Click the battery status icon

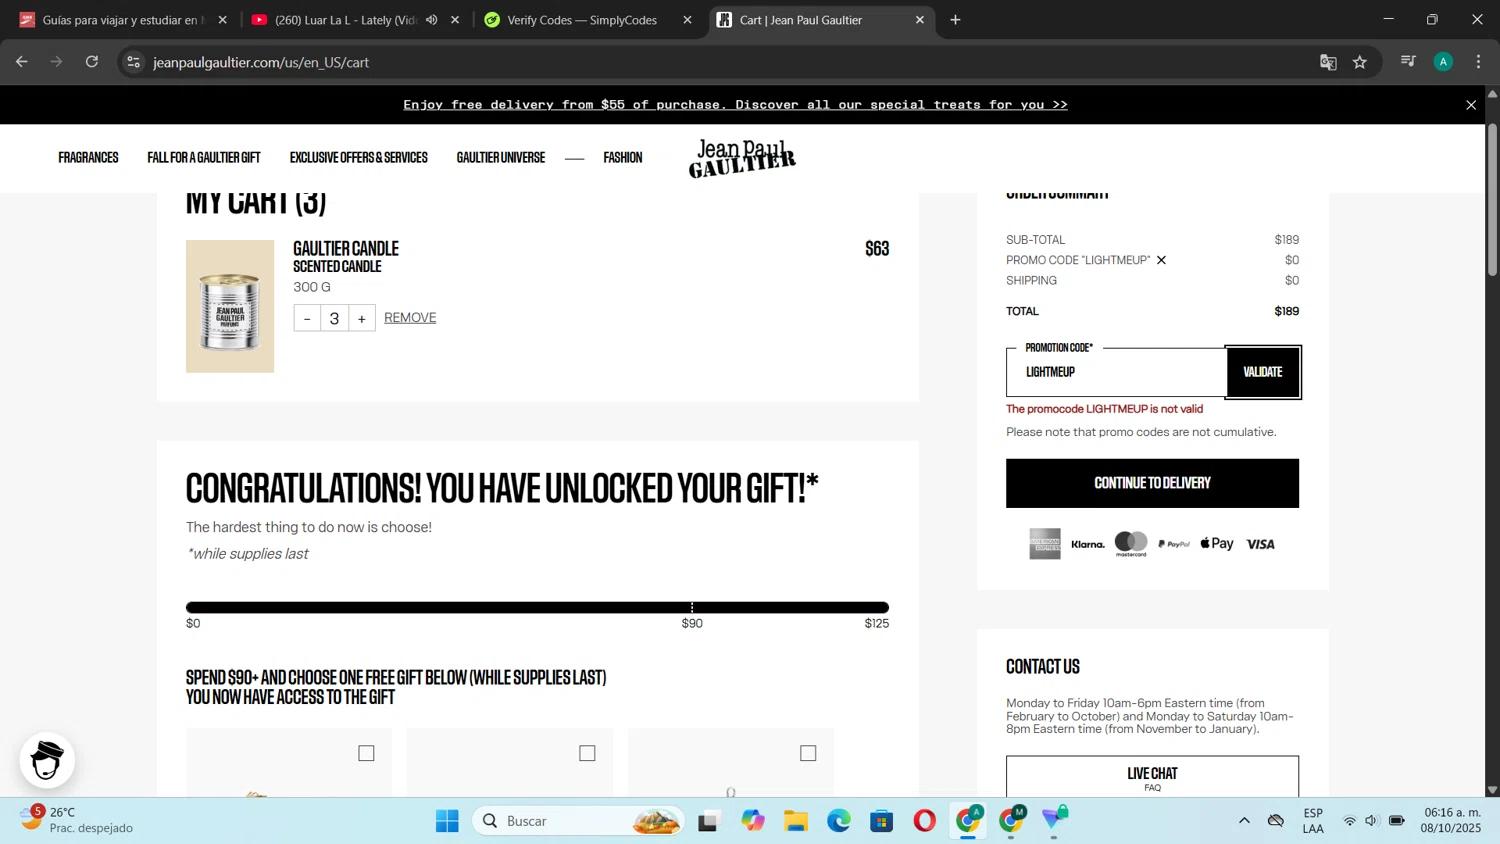pyautogui.click(x=1397, y=821)
